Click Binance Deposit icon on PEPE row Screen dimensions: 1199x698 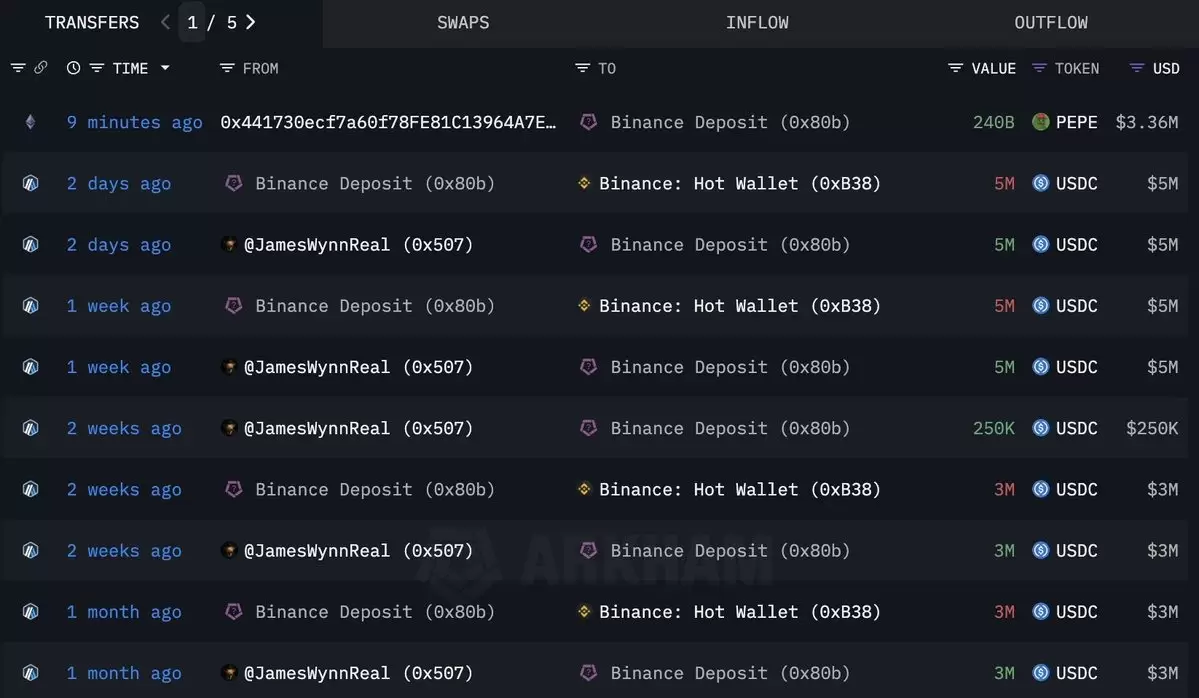click(x=588, y=122)
